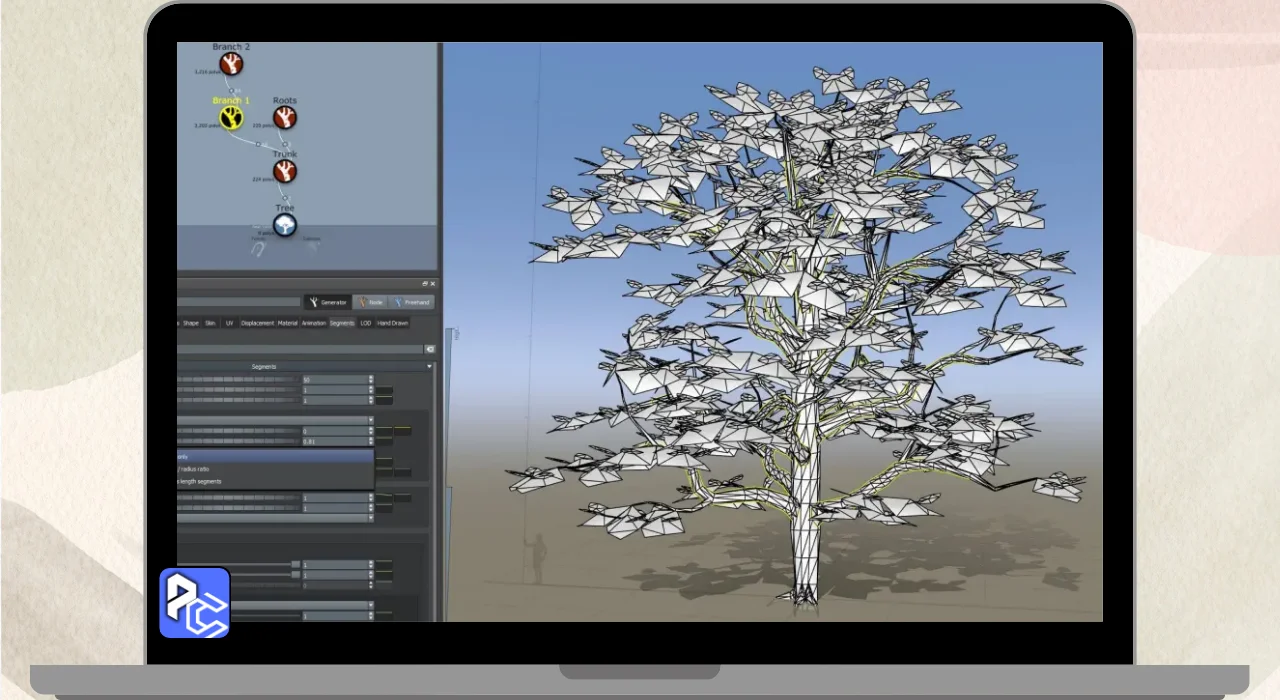Image resolution: width=1280 pixels, height=700 pixels.
Task: Click stepper arrows of the 0.81 field
Action: pyautogui.click(x=371, y=441)
